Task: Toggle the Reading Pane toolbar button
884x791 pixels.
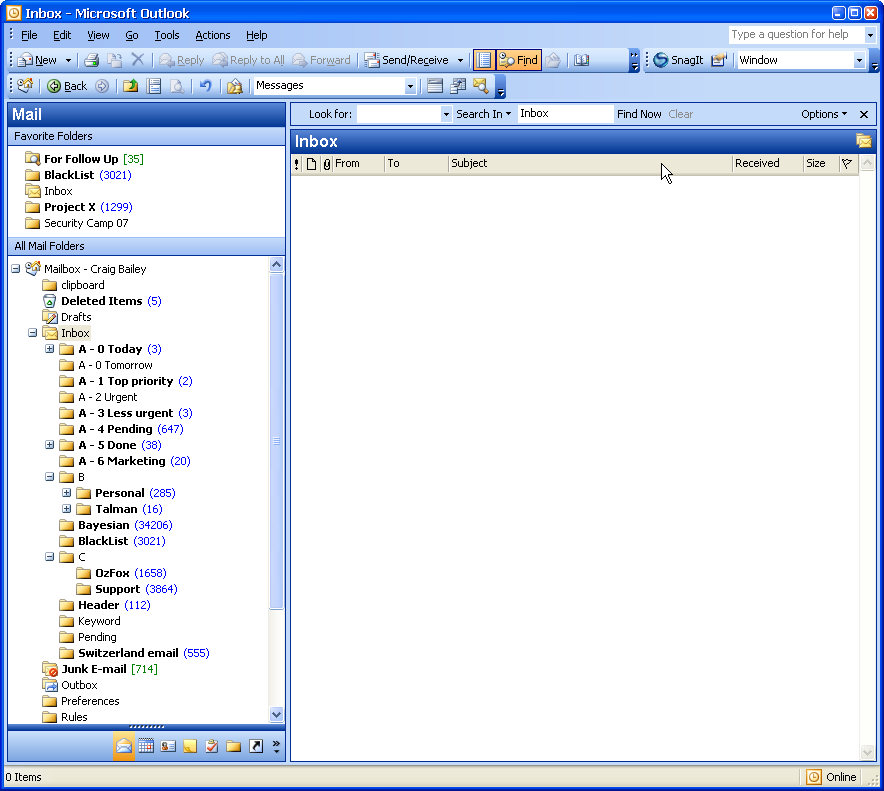Action: pyautogui.click(x=486, y=60)
